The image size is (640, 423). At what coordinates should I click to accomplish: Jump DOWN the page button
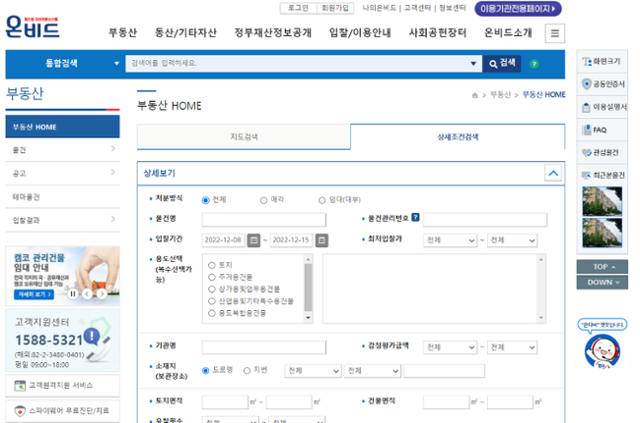(x=602, y=283)
